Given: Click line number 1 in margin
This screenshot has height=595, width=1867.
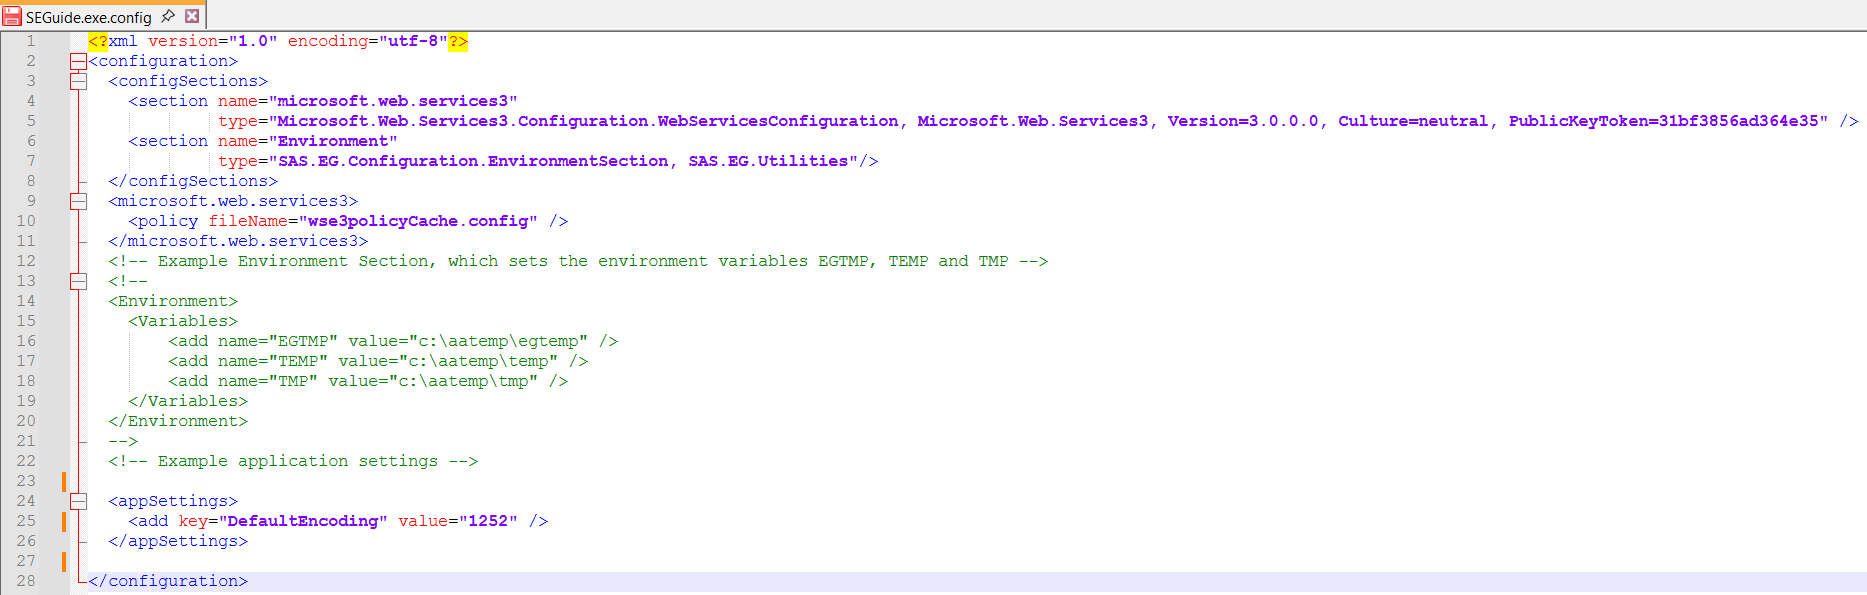Looking at the screenshot, I should 31,41.
